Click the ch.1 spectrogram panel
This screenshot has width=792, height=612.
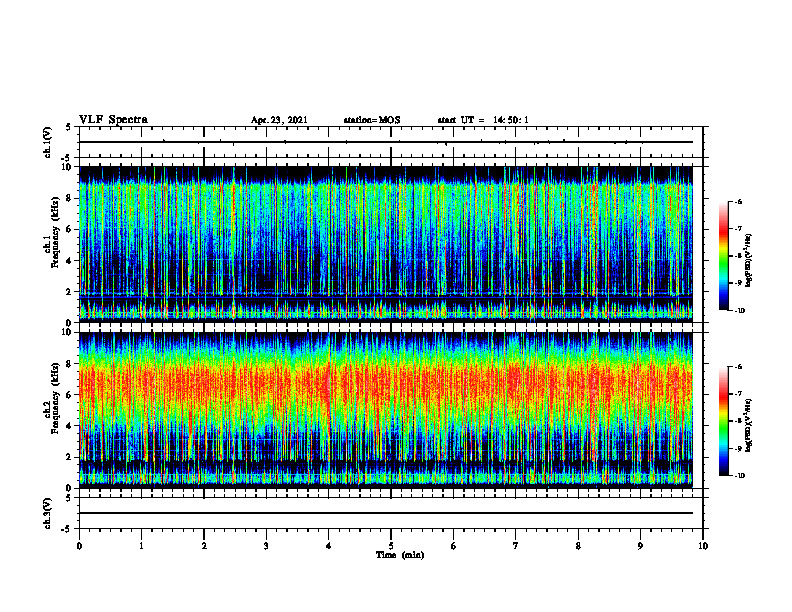pyautogui.click(x=386, y=244)
